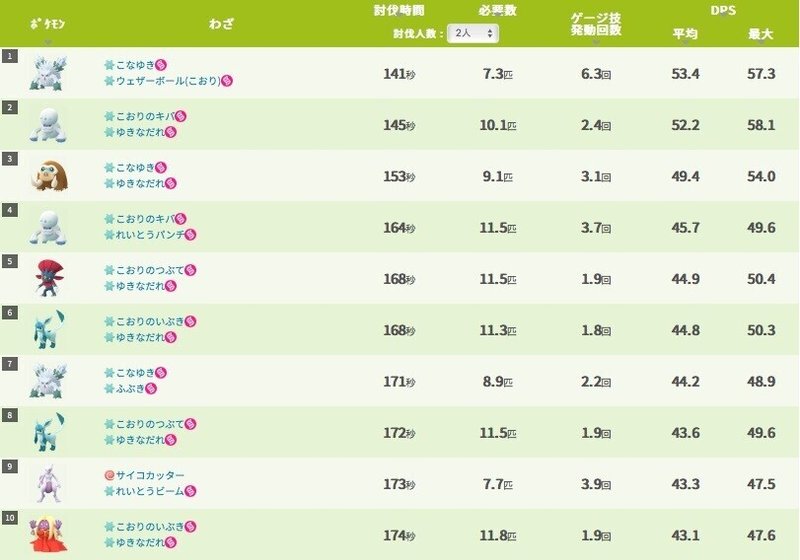Click 54.0 max DPS value

click(761, 176)
